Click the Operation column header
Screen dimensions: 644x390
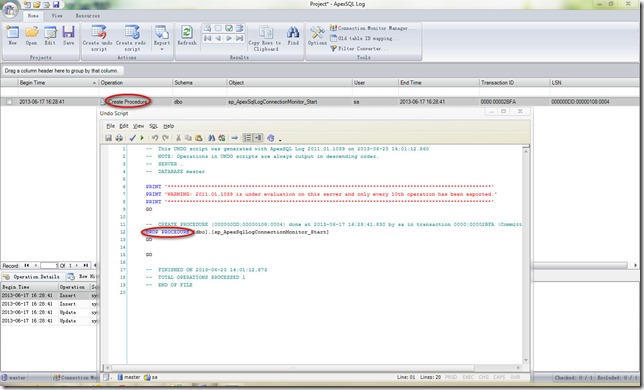[136, 83]
